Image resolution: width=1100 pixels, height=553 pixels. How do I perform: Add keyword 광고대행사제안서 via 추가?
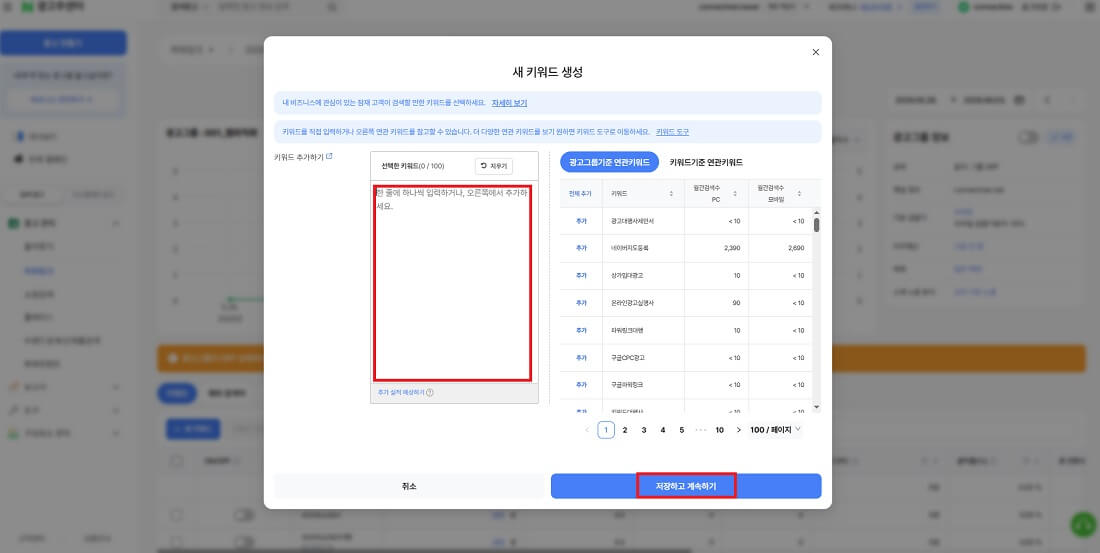coord(581,221)
